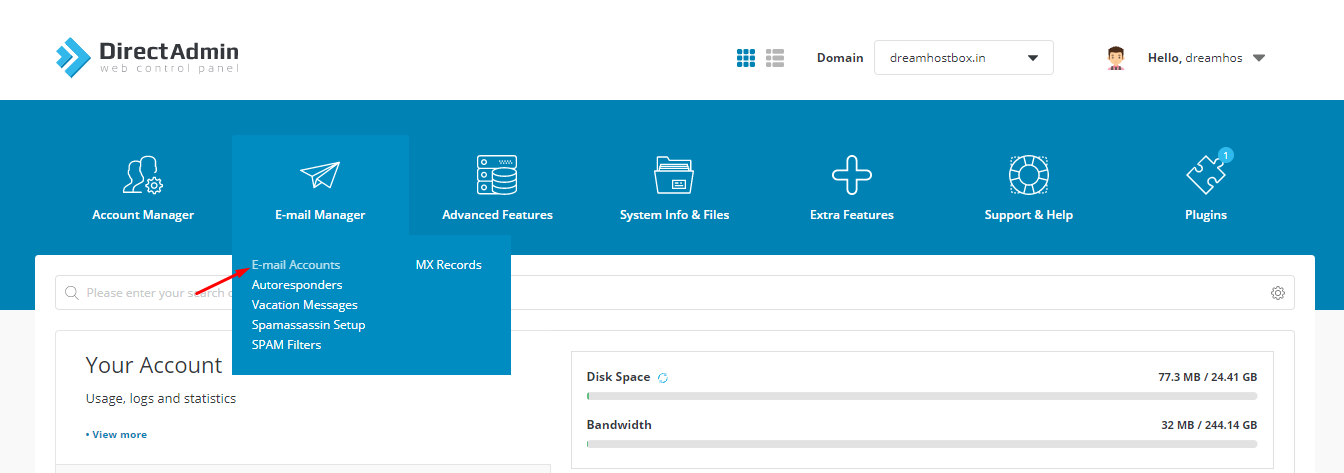
Task: Open the Plugins puzzle icon
Action: tap(1205, 176)
